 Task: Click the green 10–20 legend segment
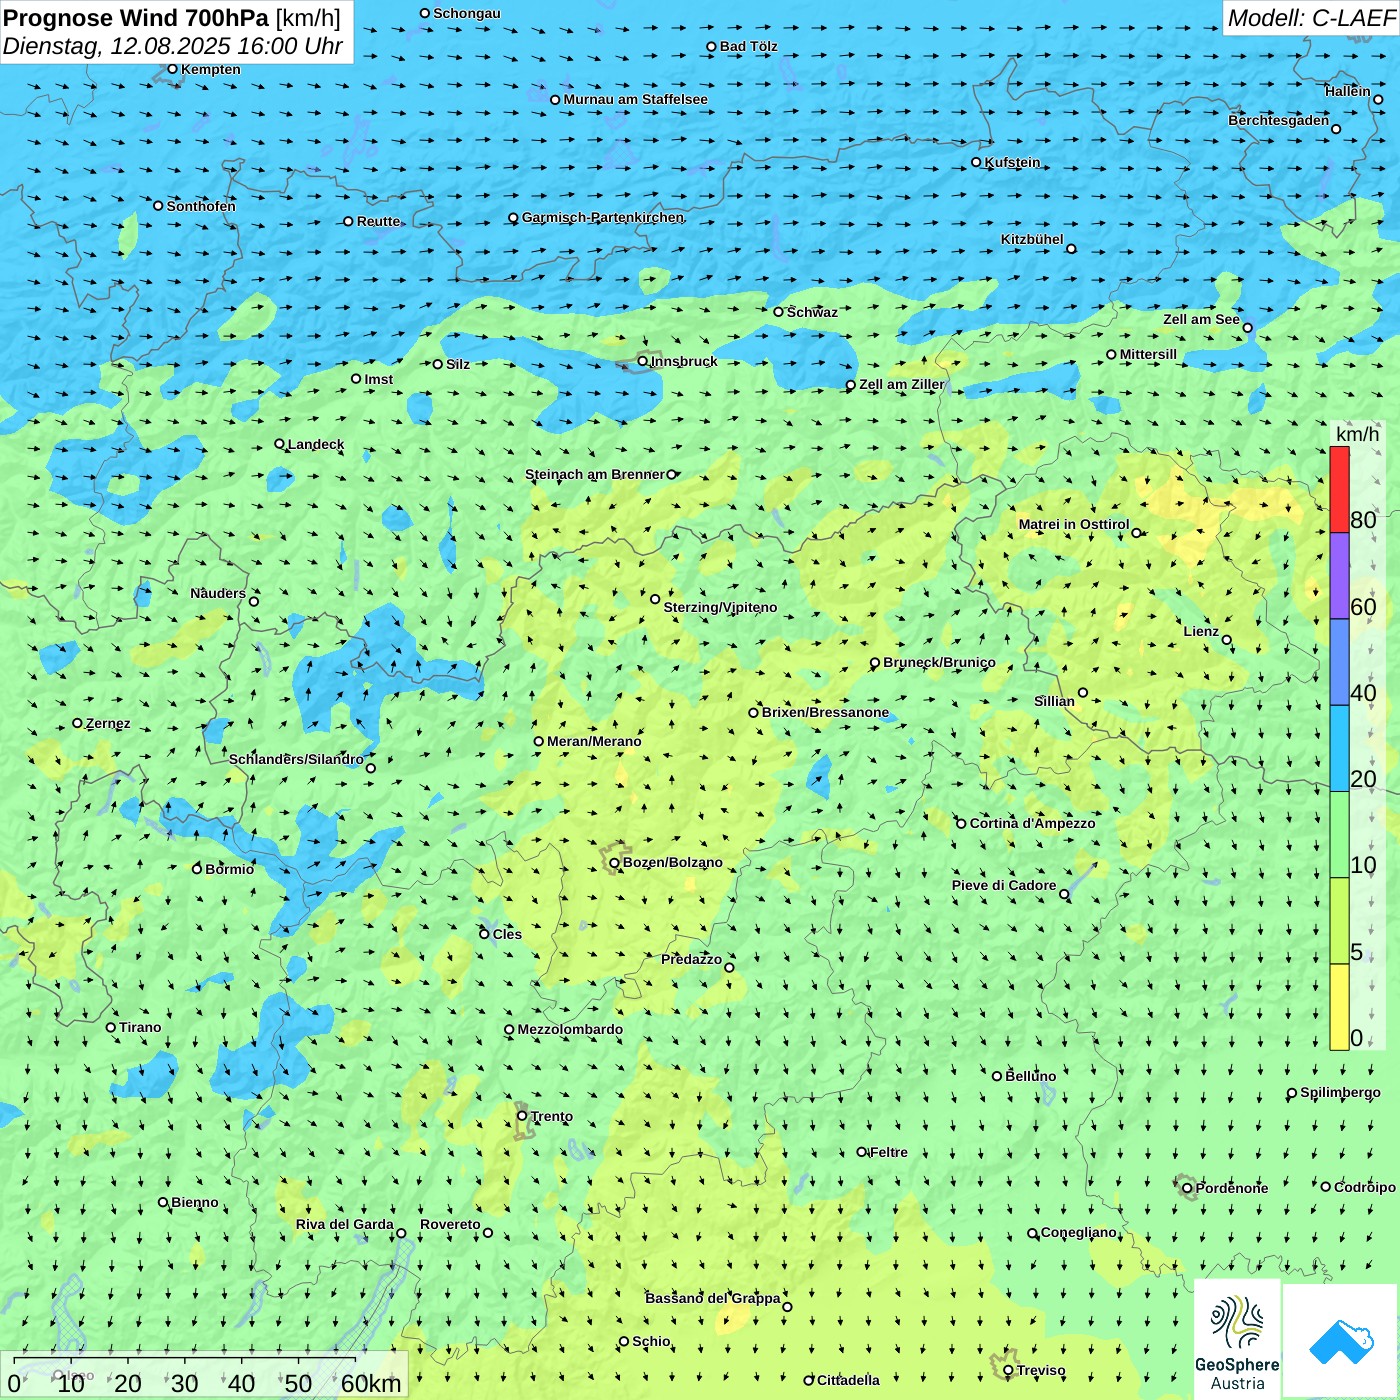pyautogui.click(x=1339, y=834)
